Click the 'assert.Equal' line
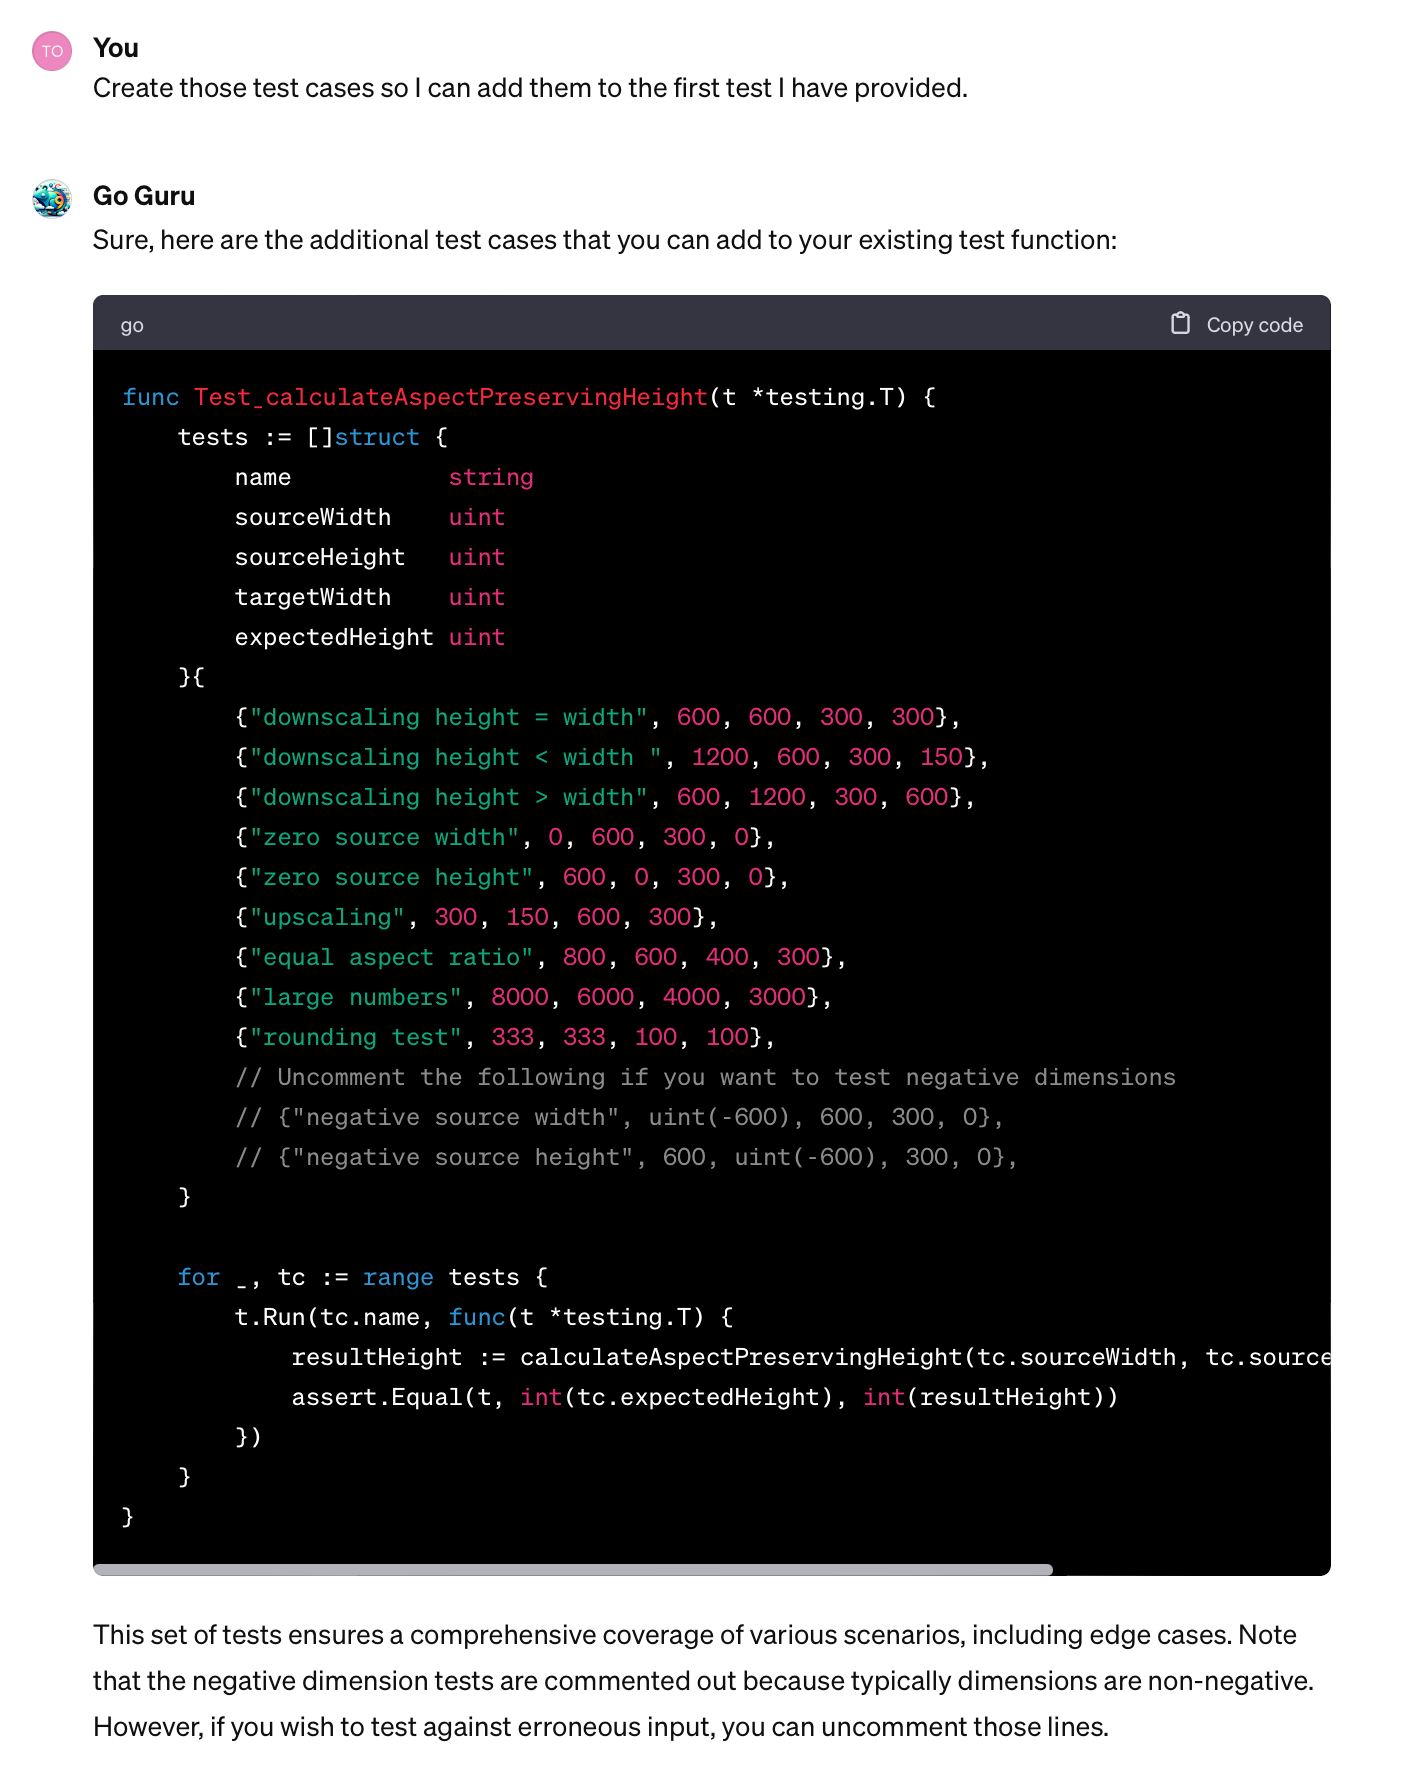 705,1397
